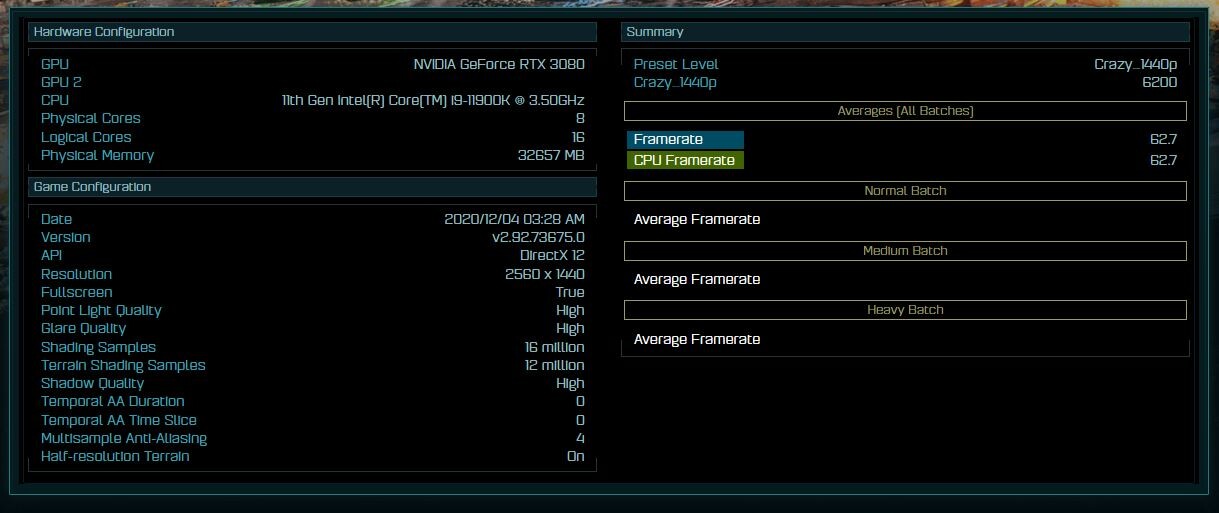
Task: Click the Intel Core i9-11900K CPU value
Action: pyautogui.click(x=433, y=101)
